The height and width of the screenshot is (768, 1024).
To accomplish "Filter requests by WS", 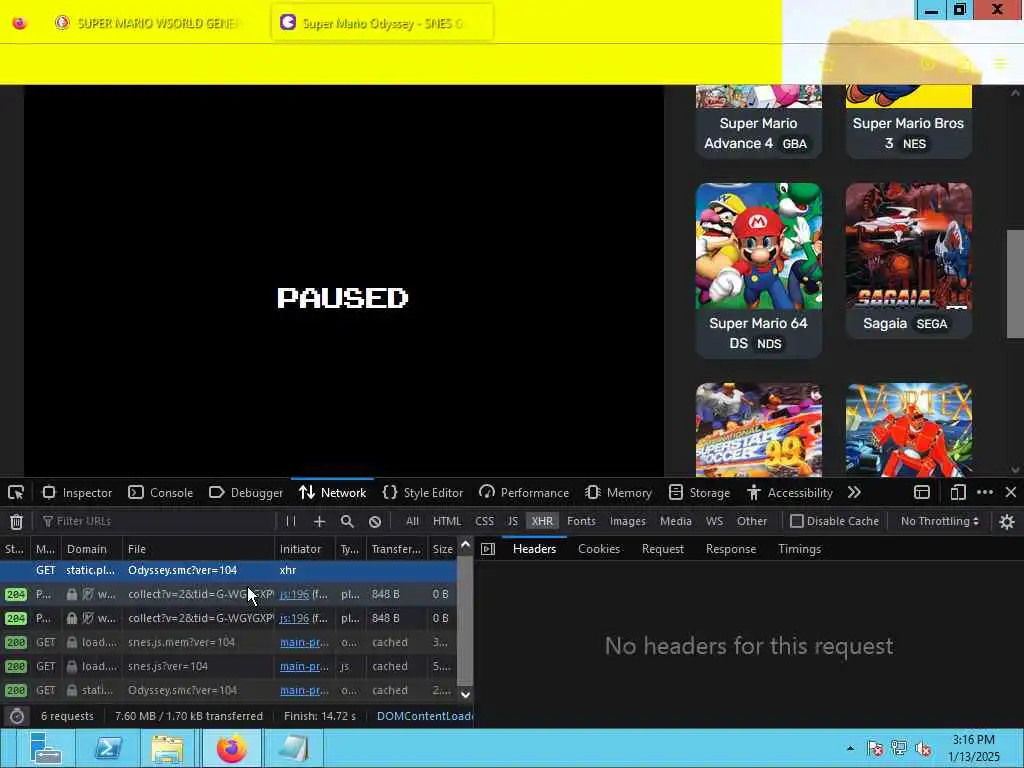I will pyautogui.click(x=714, y=521).
